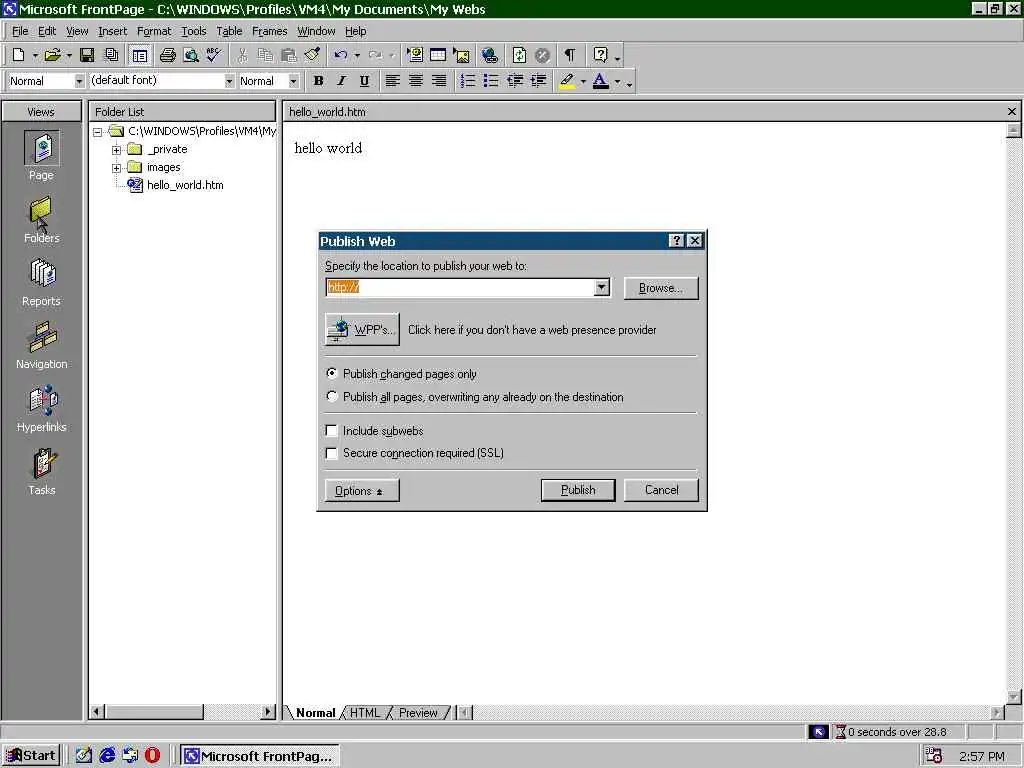Open the Reports view

point(41,283)
